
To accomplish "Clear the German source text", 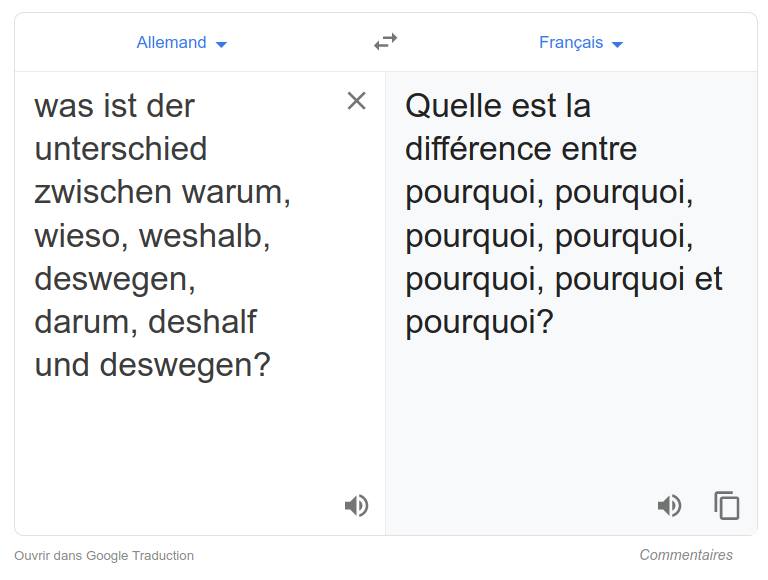I will coord(356,101).
